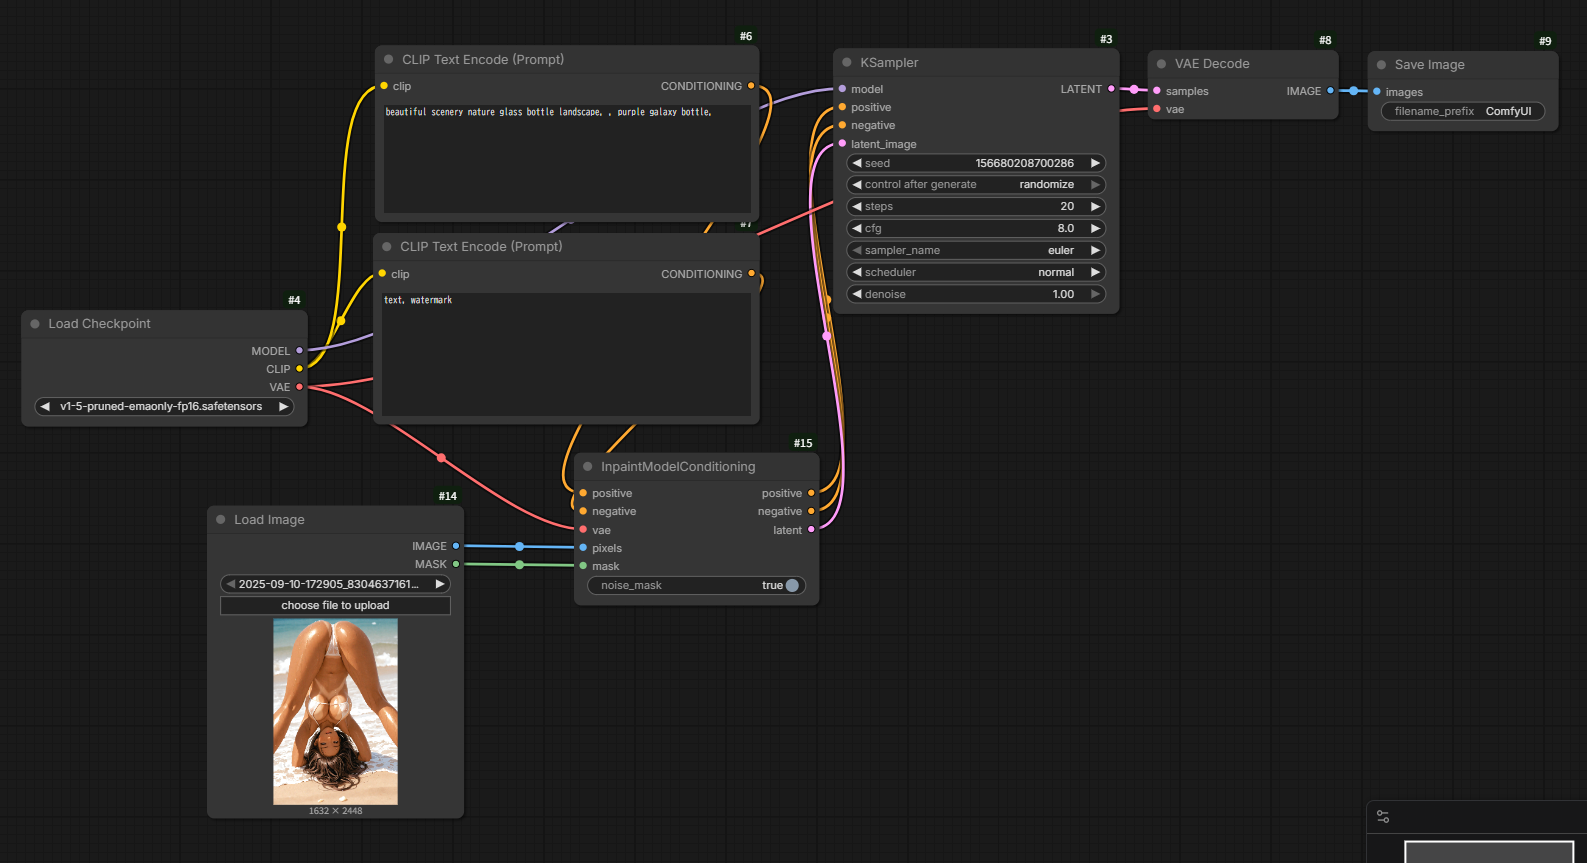This screenshot has height=863, width=1587.
Task: Click the cfg value slider field
Action: tap(975, 228)
